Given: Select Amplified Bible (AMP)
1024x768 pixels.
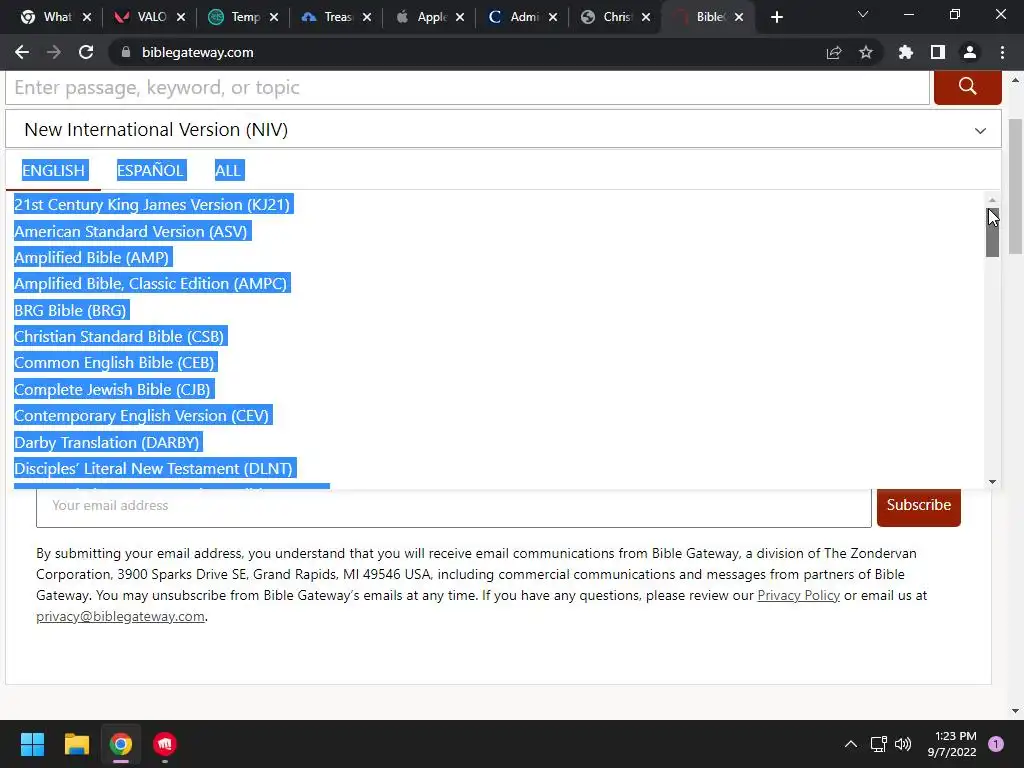Looking at the screenshot, I should pos(91,257).
